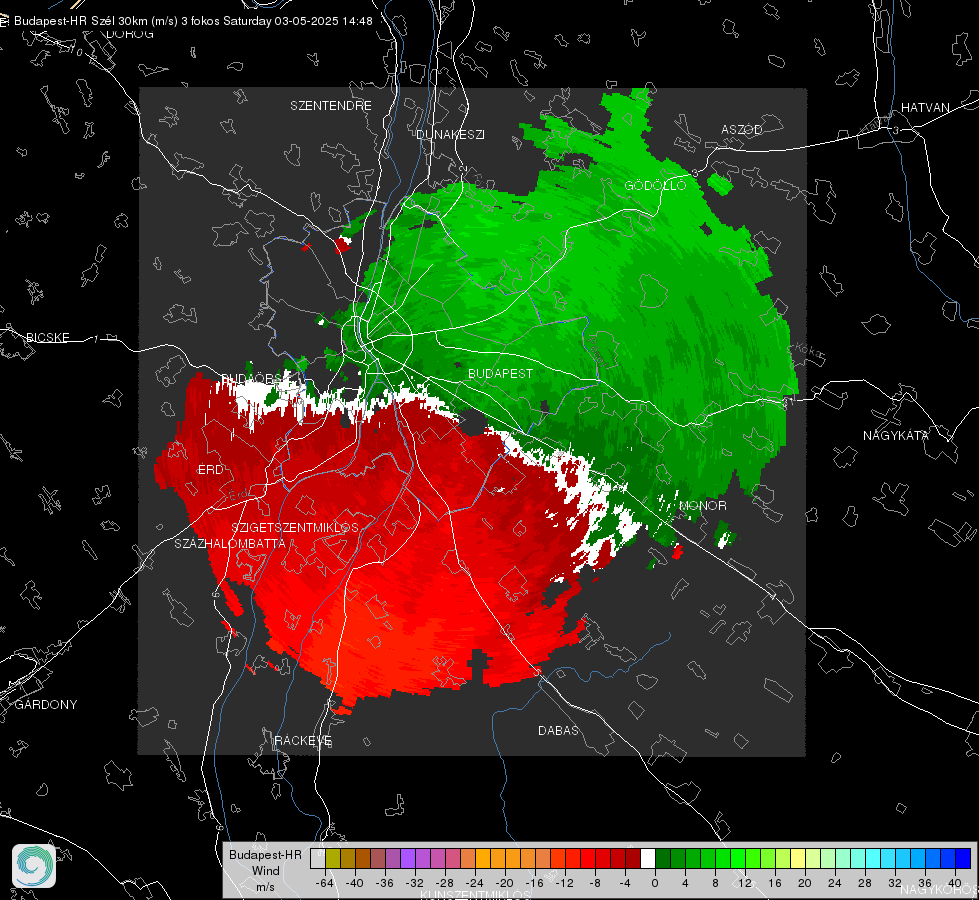Click the DOROG map label
The image size is (979, 900).
tap(130, 34)
